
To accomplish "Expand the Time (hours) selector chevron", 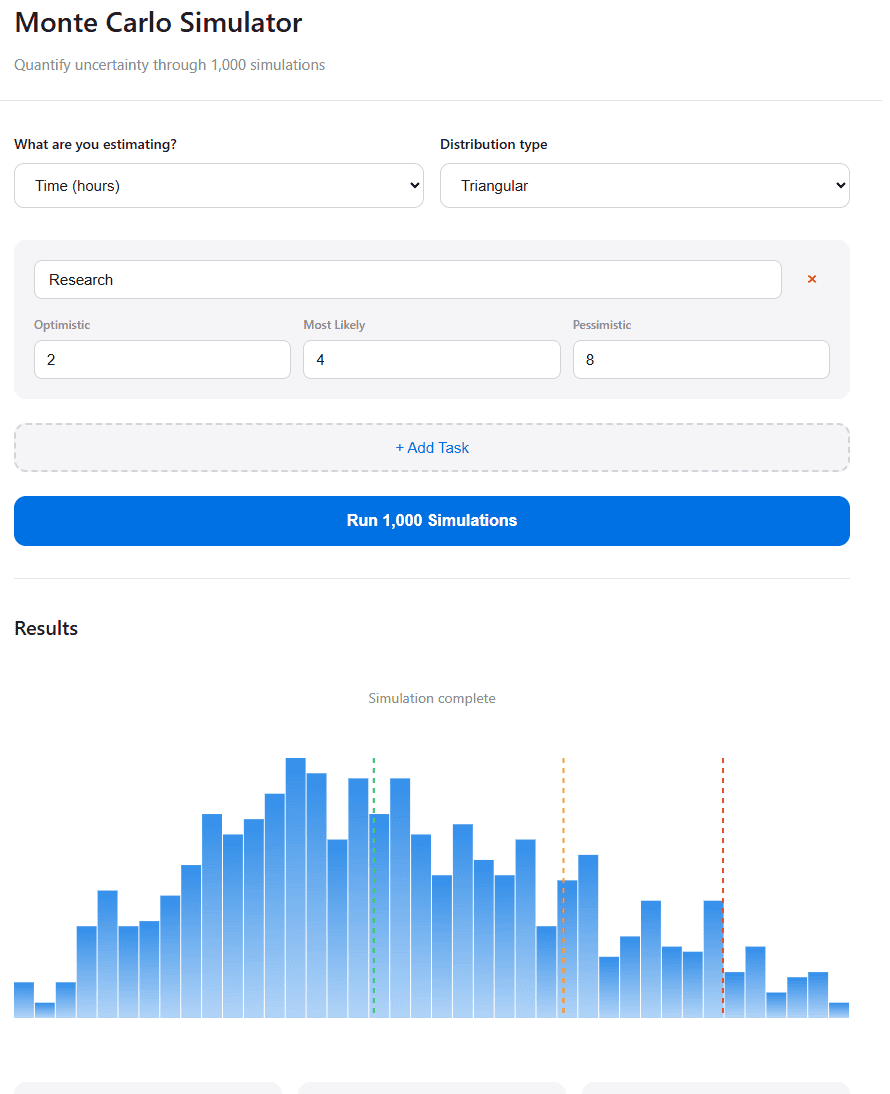I will [x=414, y=185].
